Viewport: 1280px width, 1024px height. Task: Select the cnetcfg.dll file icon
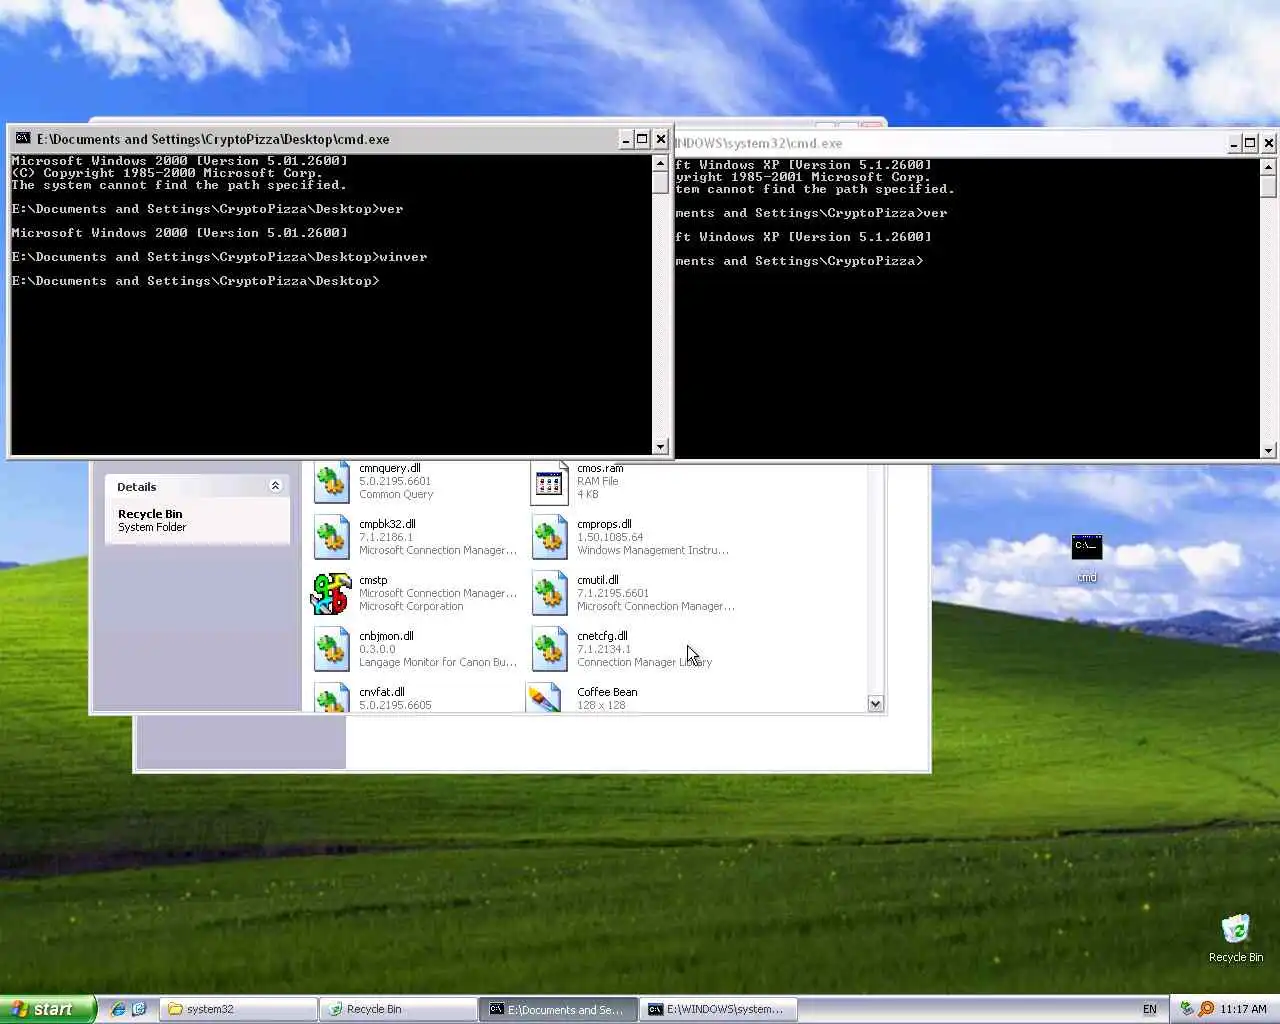pos(549,649)
